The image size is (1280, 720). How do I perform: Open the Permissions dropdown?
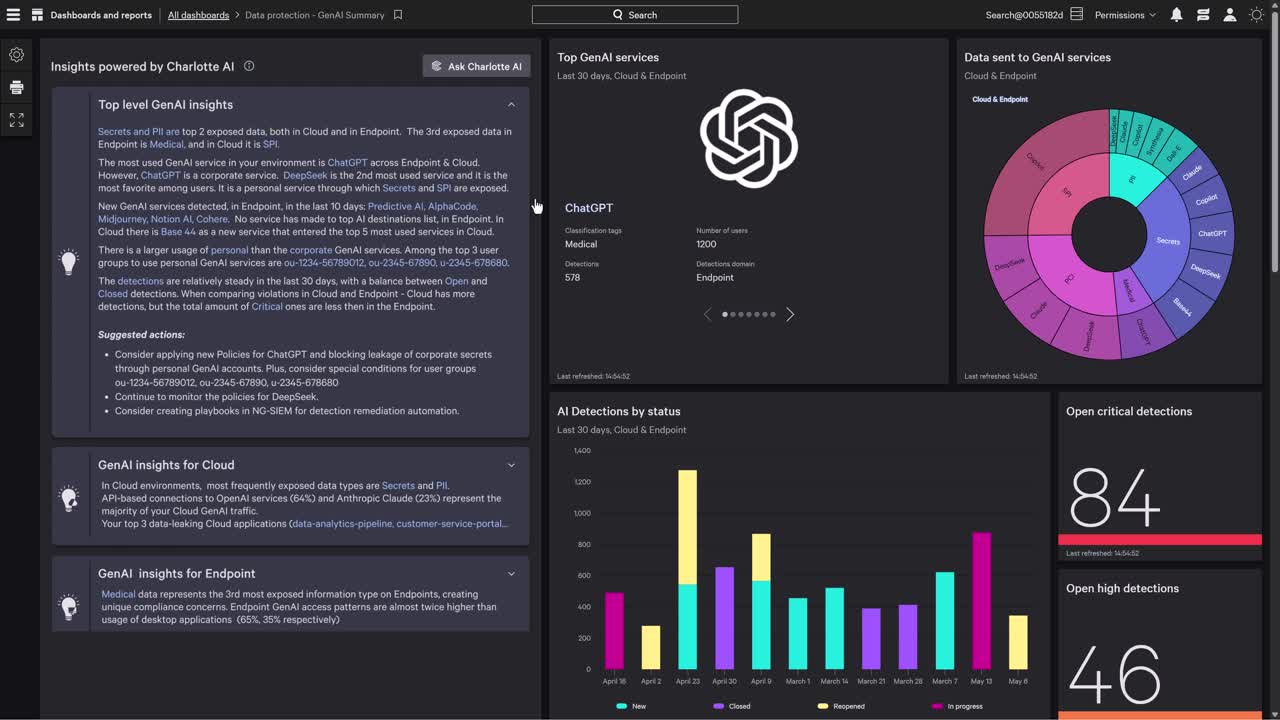coord(1124,15)
